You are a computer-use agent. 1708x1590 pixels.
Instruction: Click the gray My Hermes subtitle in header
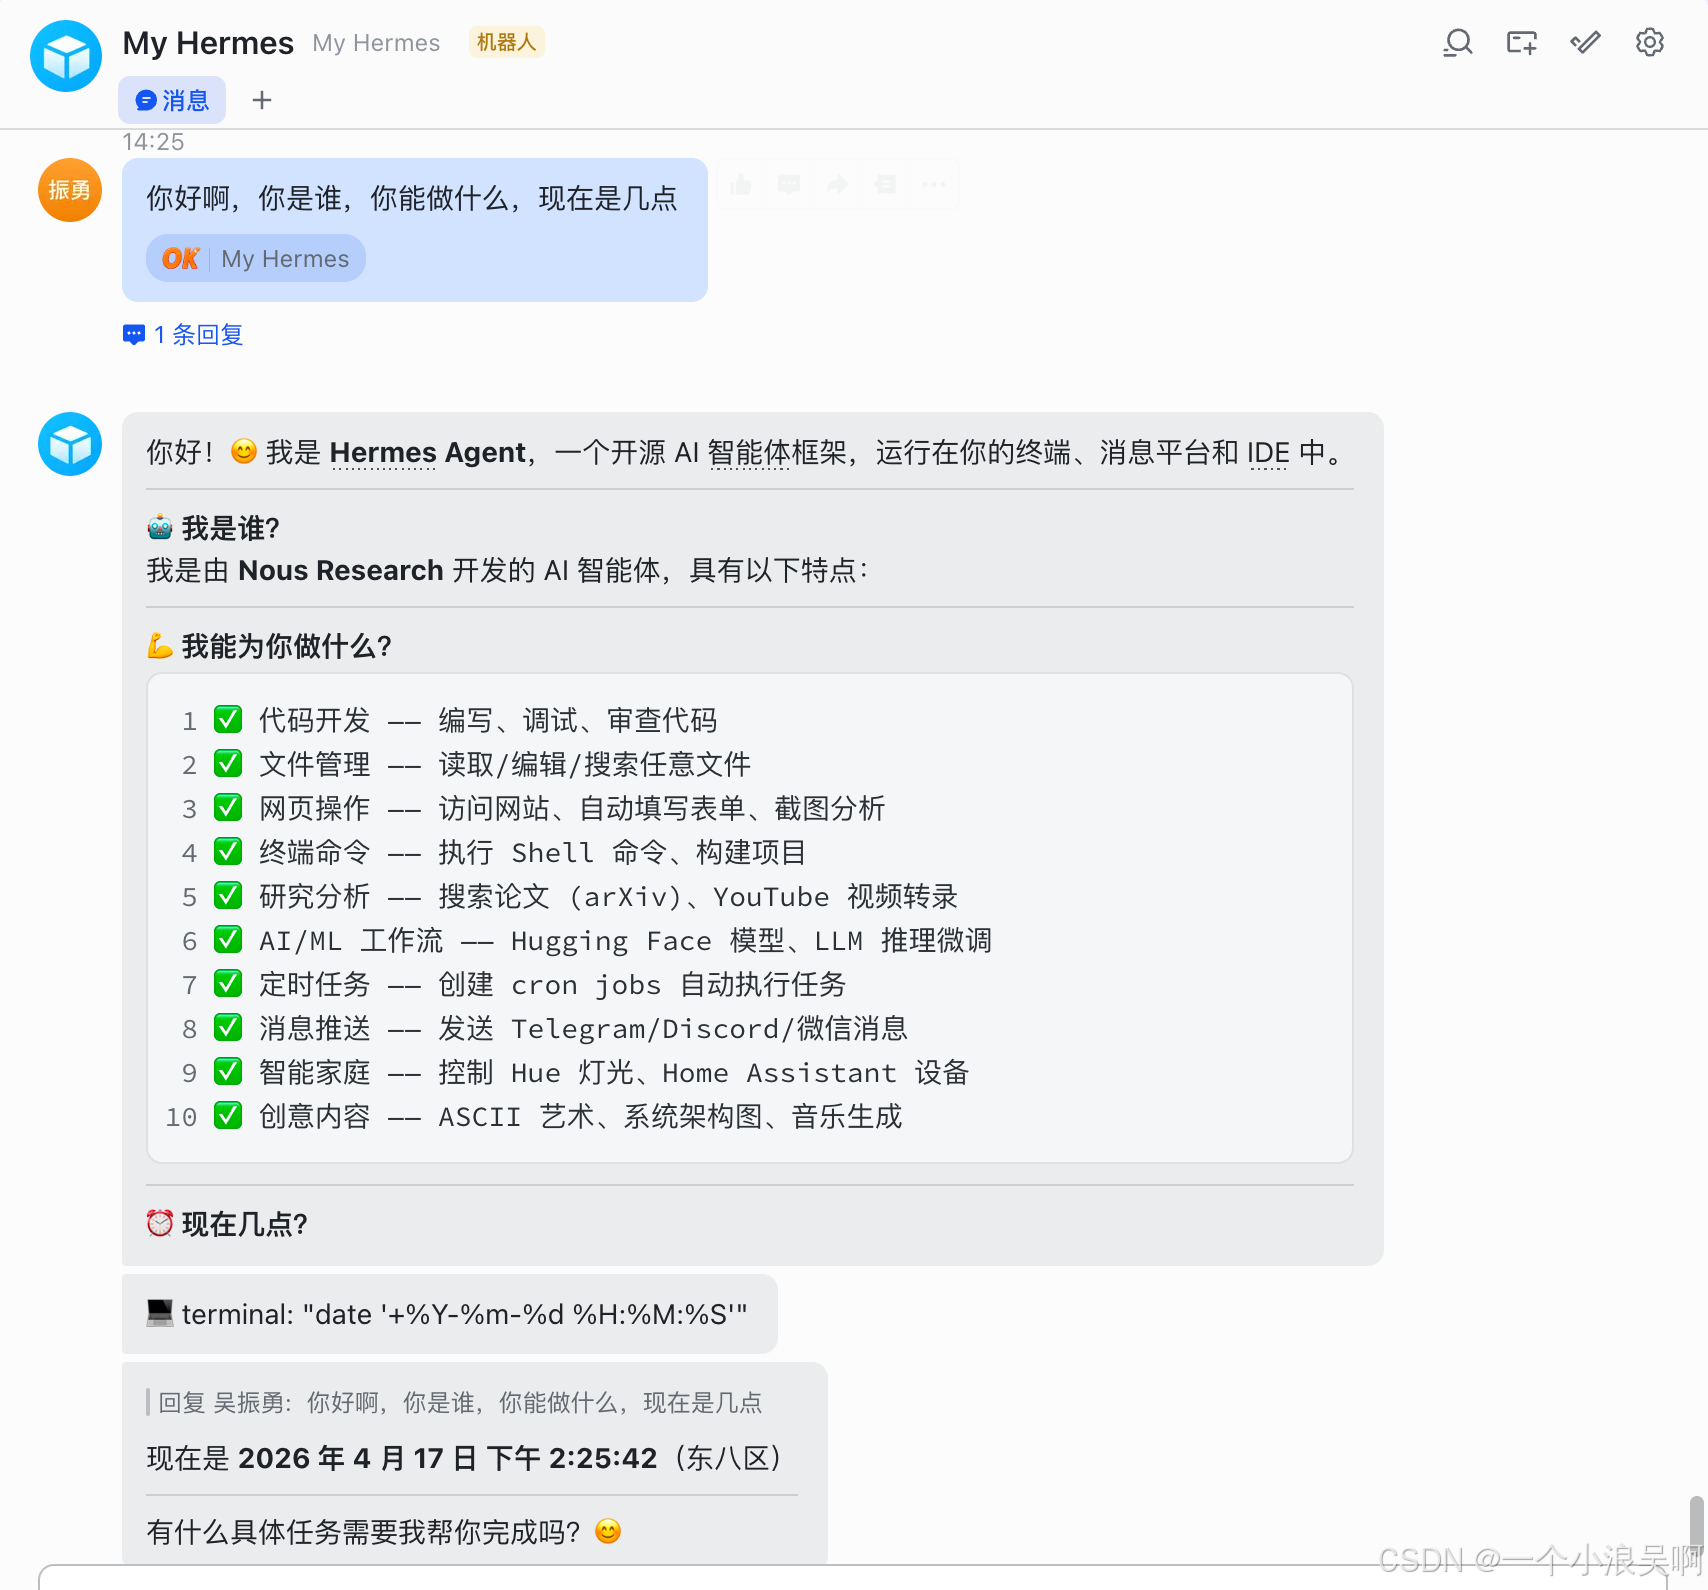pos(376,43)
